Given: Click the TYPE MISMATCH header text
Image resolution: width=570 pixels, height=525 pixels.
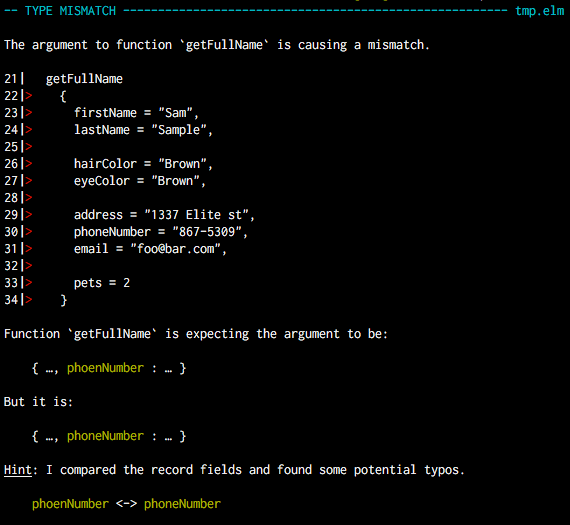Looking at the screenshot, I should (x=71, y=11).
